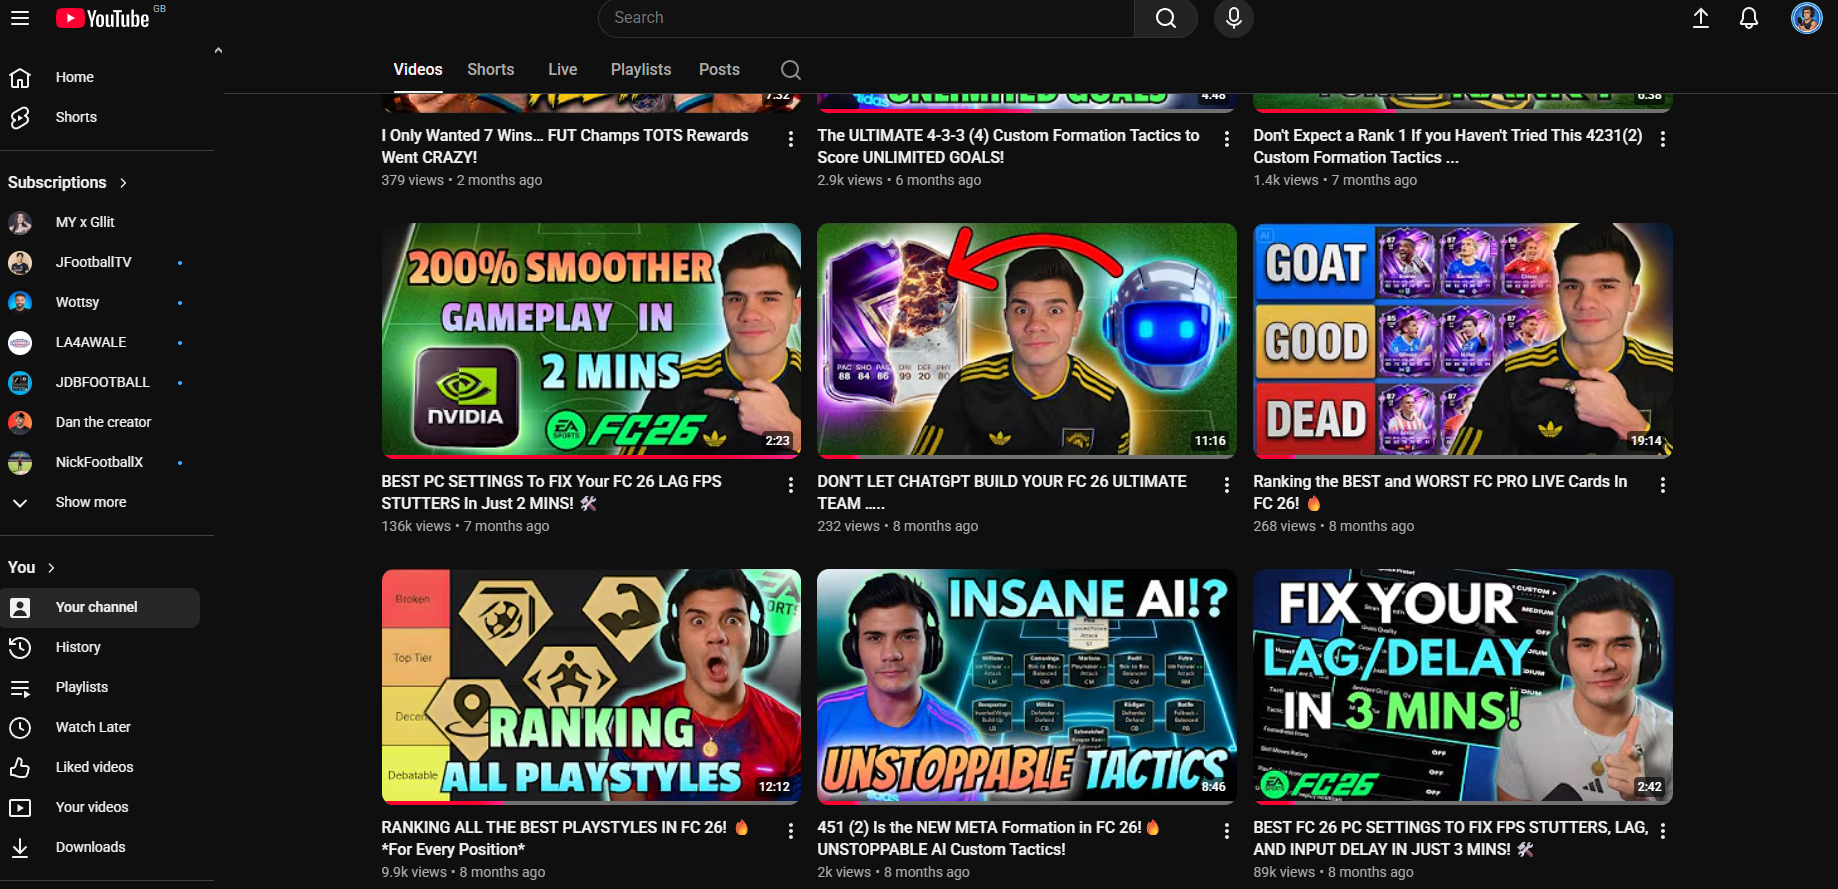Open Your channel in the sidebar
The height and width of the screenshot is (889, 1838).
click(x=100, y=607)
